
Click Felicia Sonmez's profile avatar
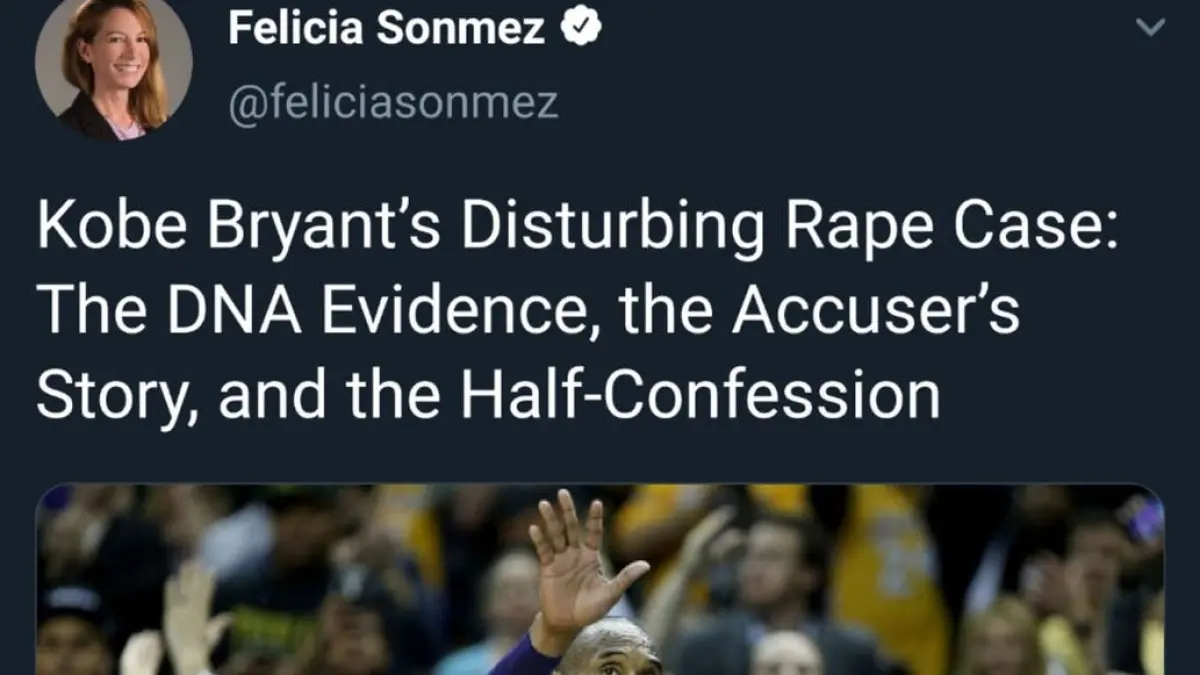(x=113, y=66)
